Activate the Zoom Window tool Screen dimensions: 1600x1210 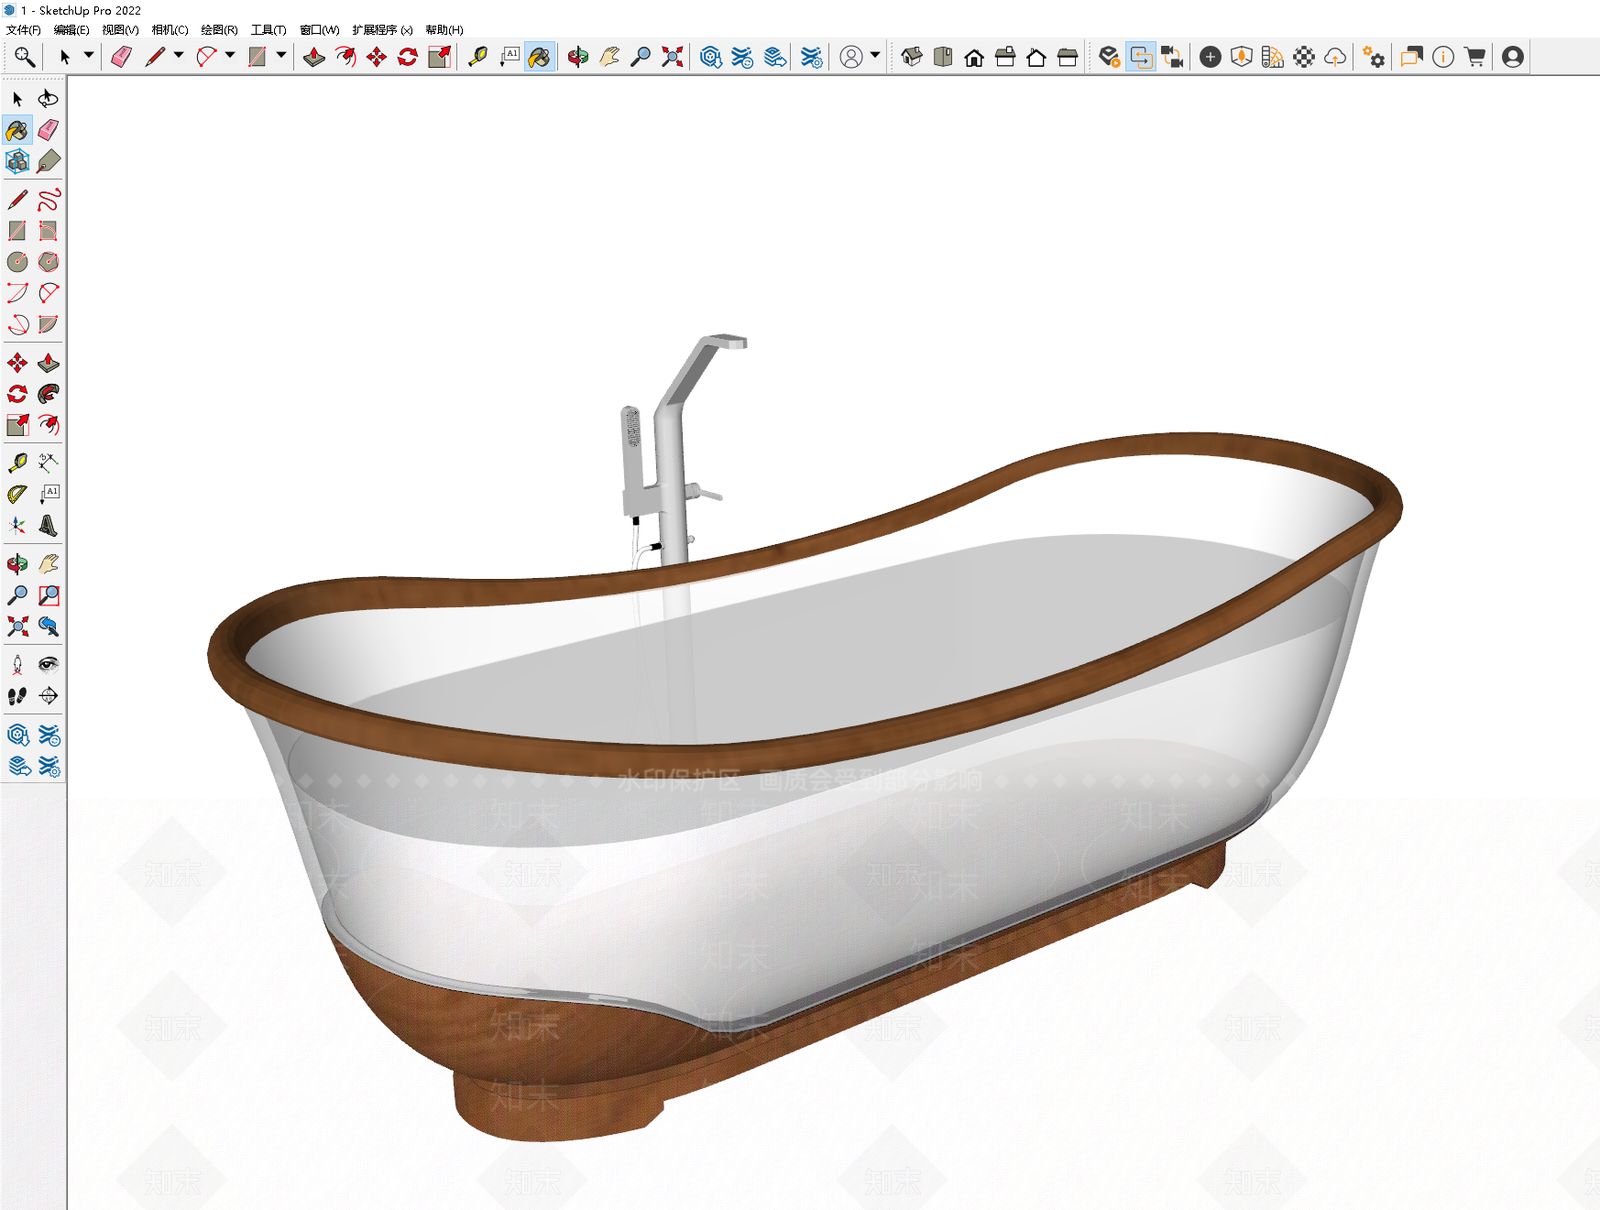point(48,596)
